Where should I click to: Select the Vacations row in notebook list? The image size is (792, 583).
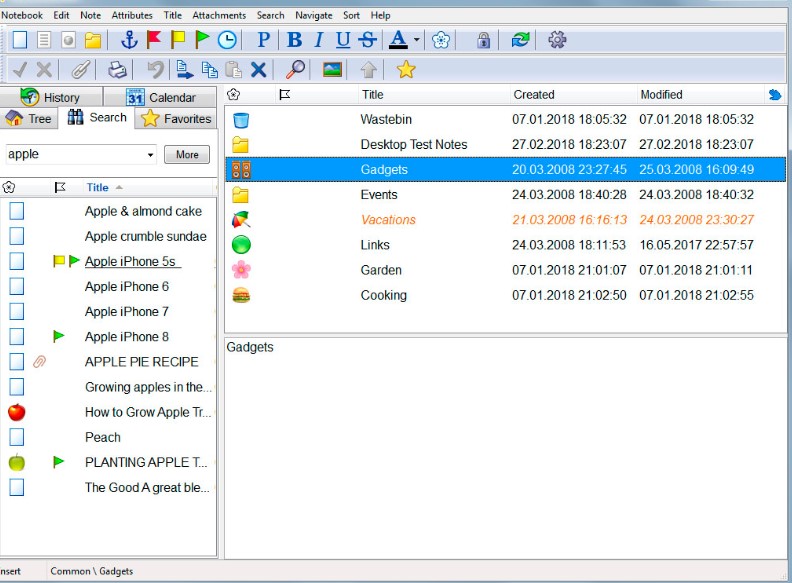(388, 220)
